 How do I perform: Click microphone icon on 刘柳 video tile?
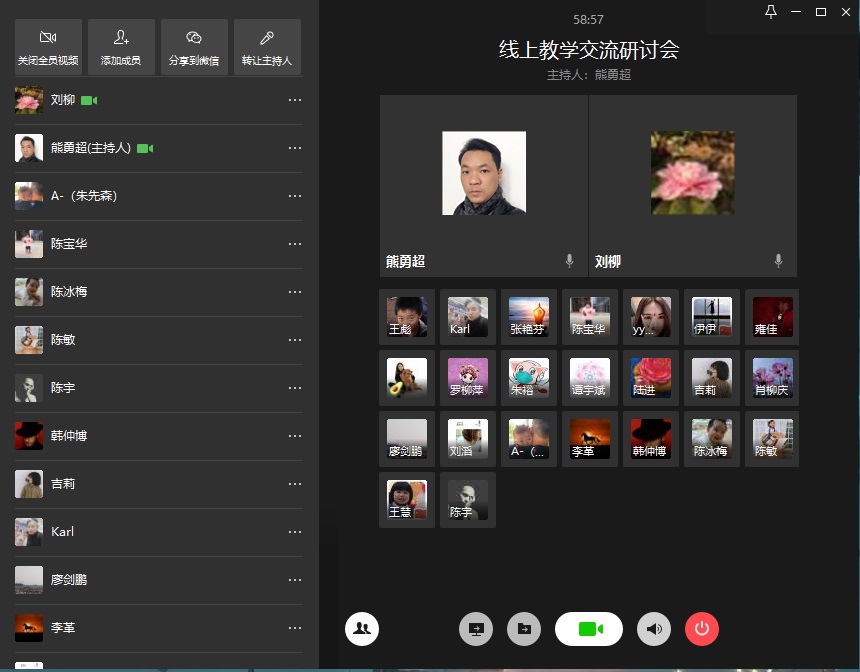778,261
